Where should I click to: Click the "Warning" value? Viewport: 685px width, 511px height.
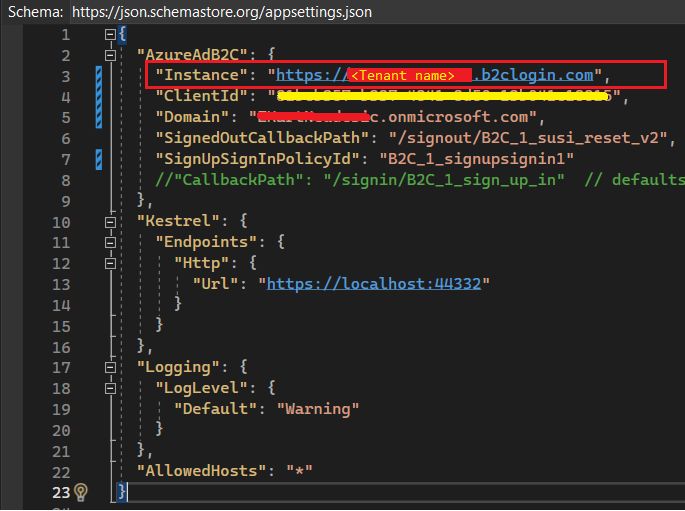tap(318, 409)
